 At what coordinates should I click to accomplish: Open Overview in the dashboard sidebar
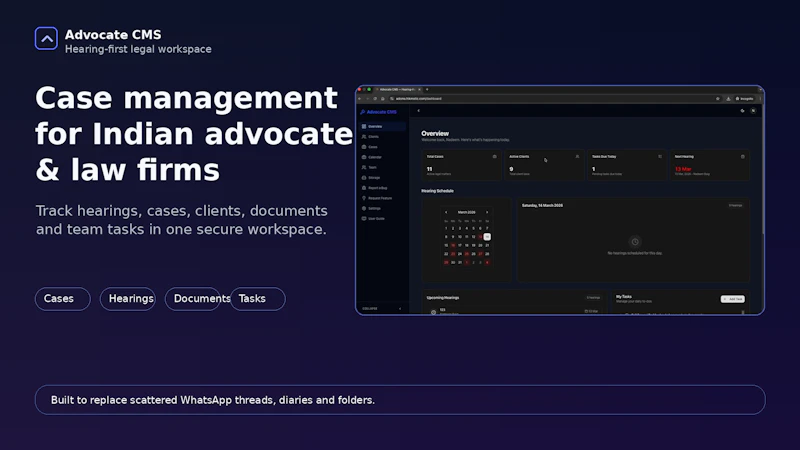tap(383, 126)
